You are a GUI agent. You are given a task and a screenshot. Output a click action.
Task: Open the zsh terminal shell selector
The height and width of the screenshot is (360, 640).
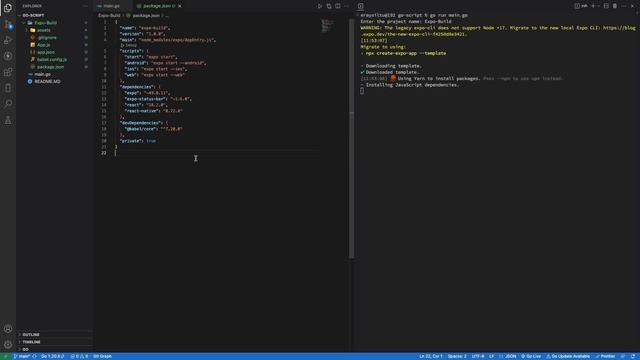[x=582, y=6]
